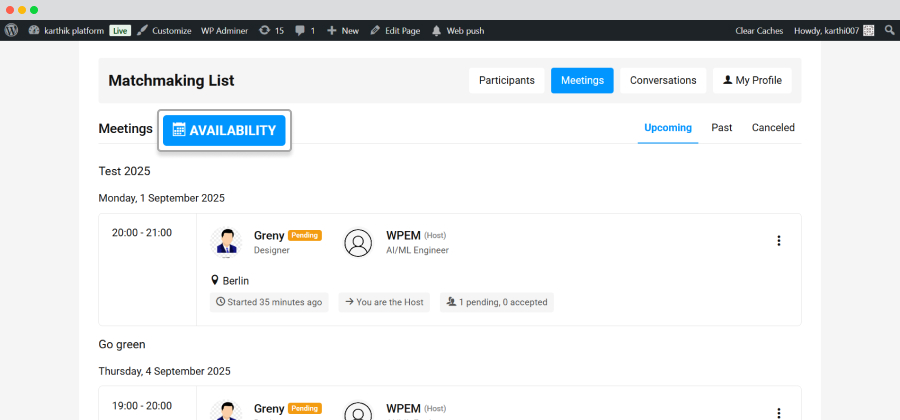Click '1 pending, 0 accepted' tag
Screen dimensions: 900x420
[497, 302]
